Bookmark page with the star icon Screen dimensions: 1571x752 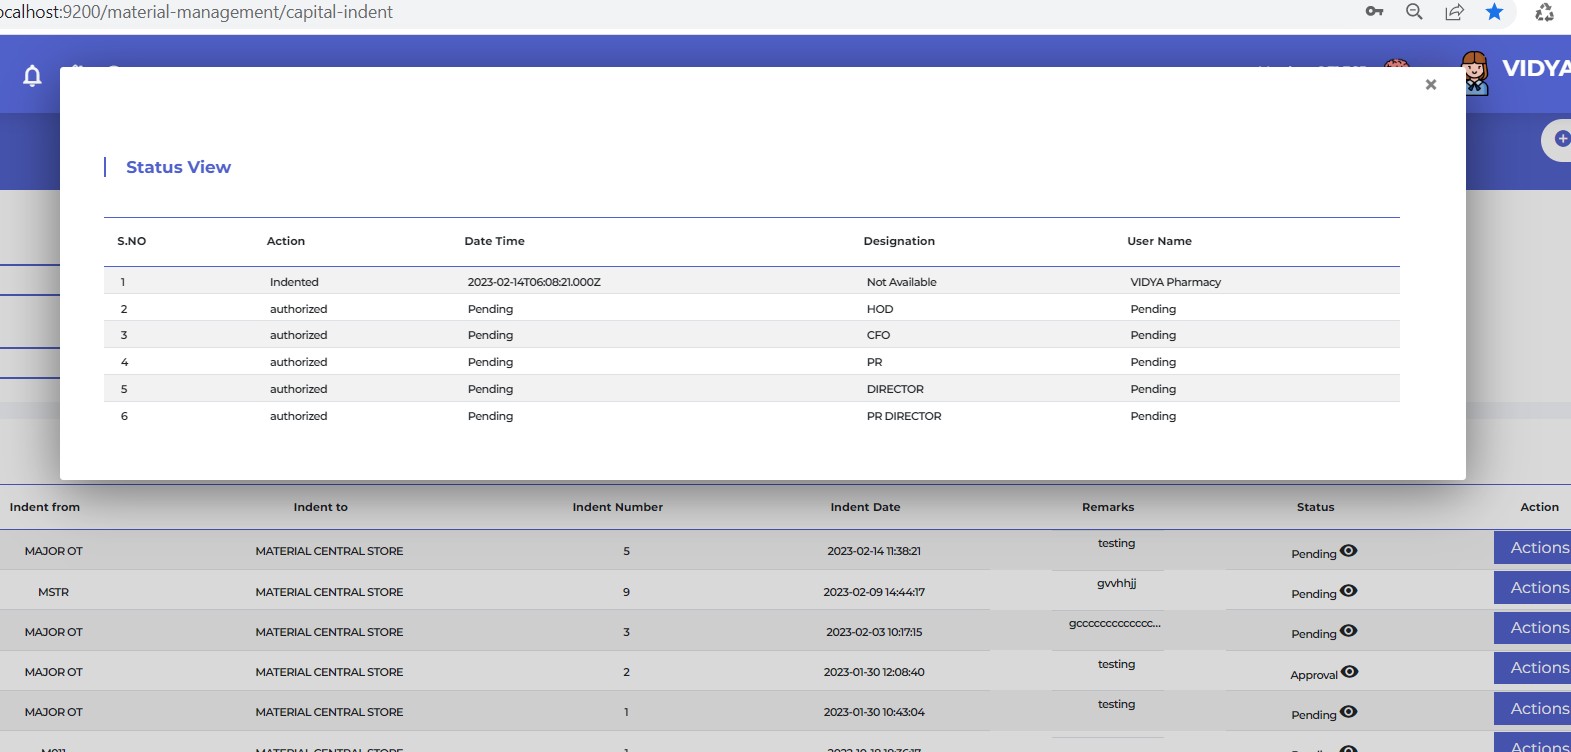(1494, 12)
